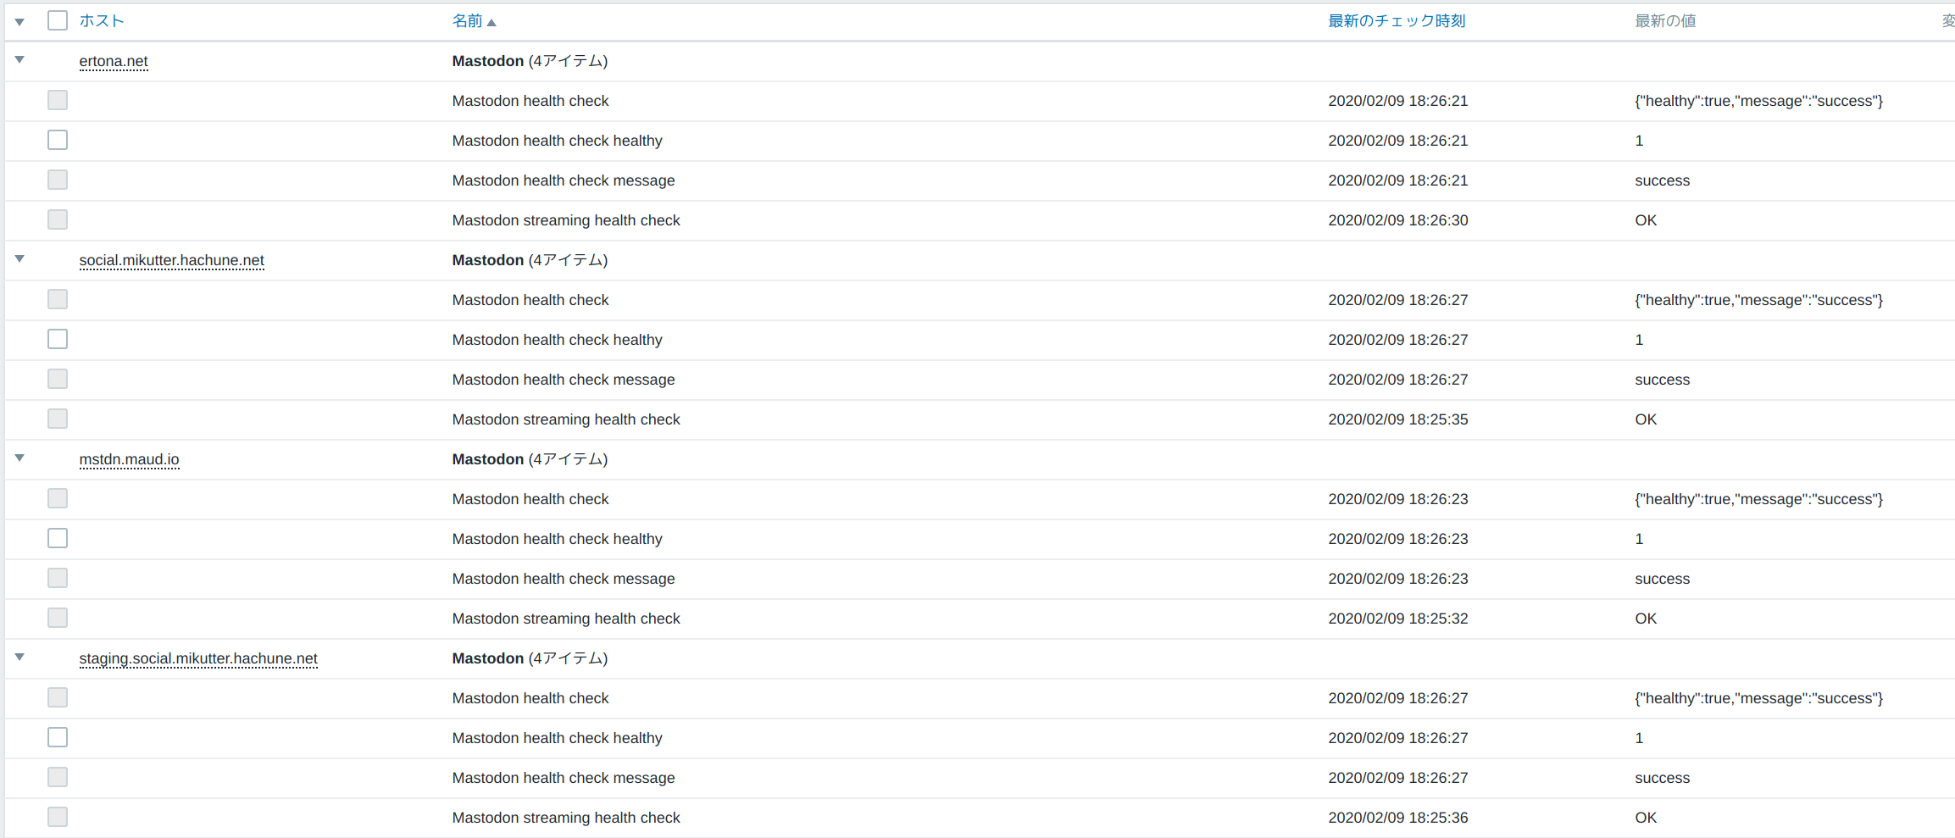The height and width of the screenshot is (838, 1955).
Task: Click mstdn.maud.io health check JSON value
Action: (x=1758, y=499)
